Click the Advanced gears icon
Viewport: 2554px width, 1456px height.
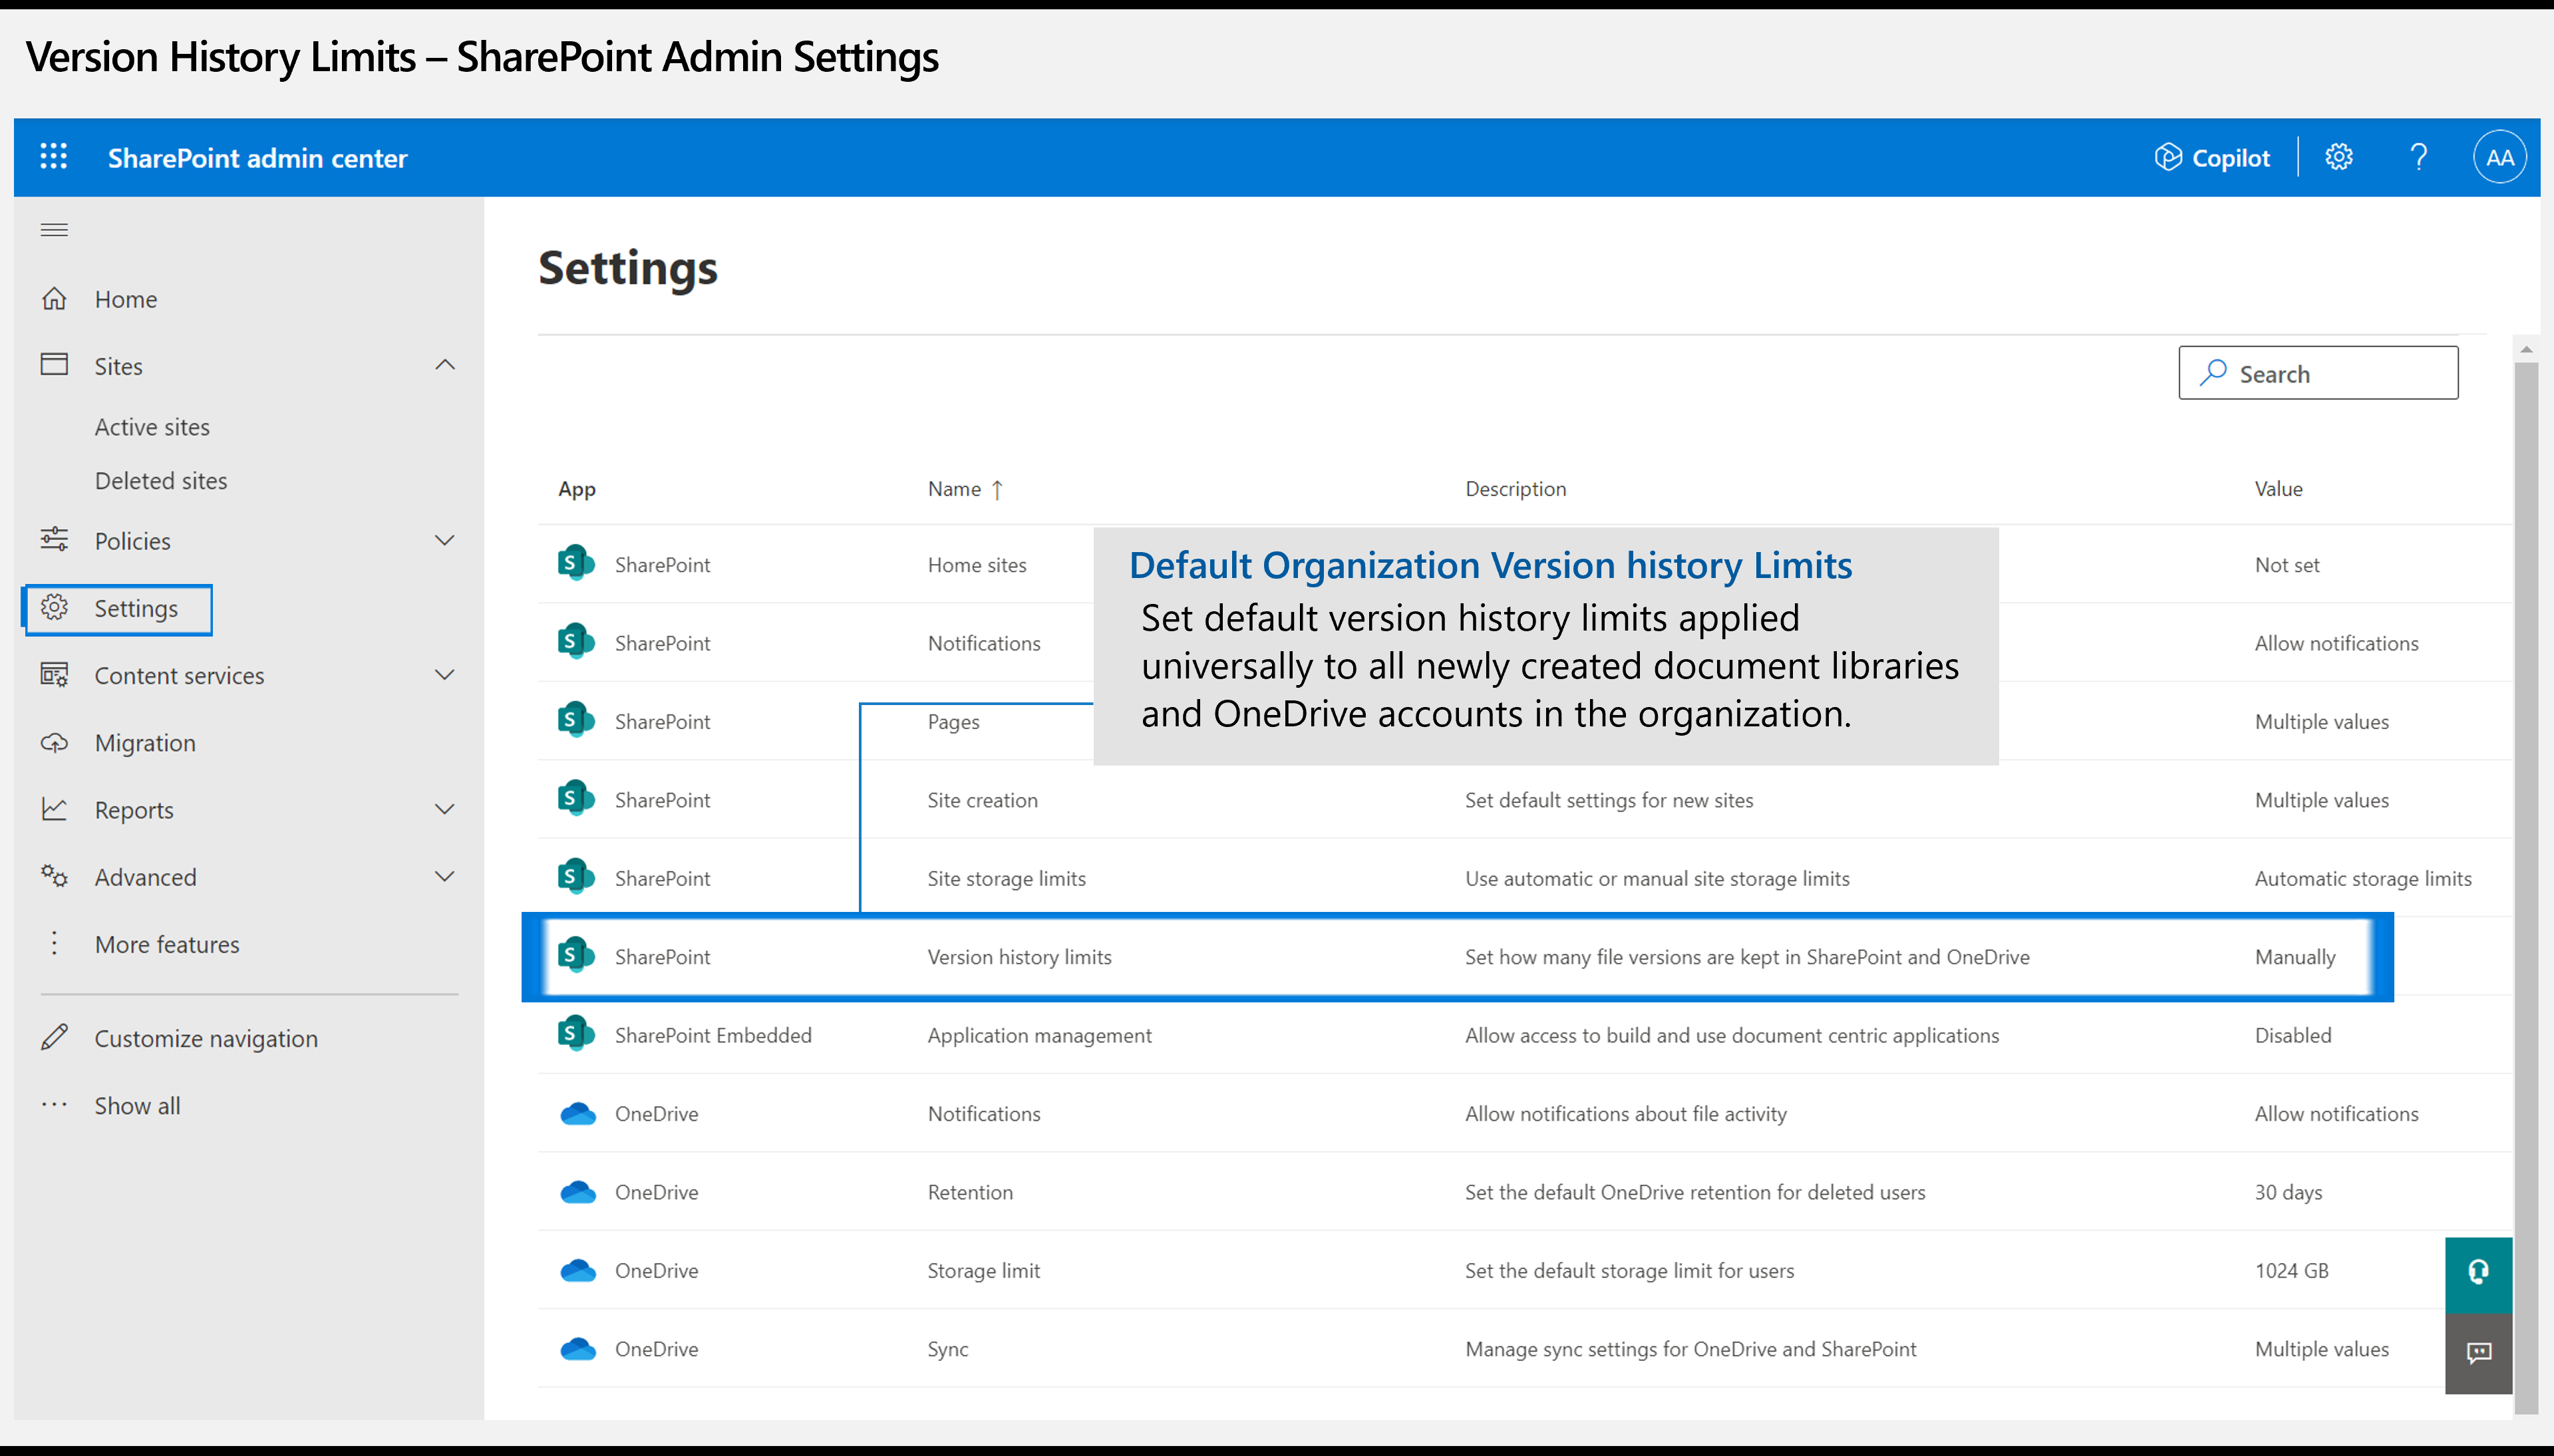54,876
